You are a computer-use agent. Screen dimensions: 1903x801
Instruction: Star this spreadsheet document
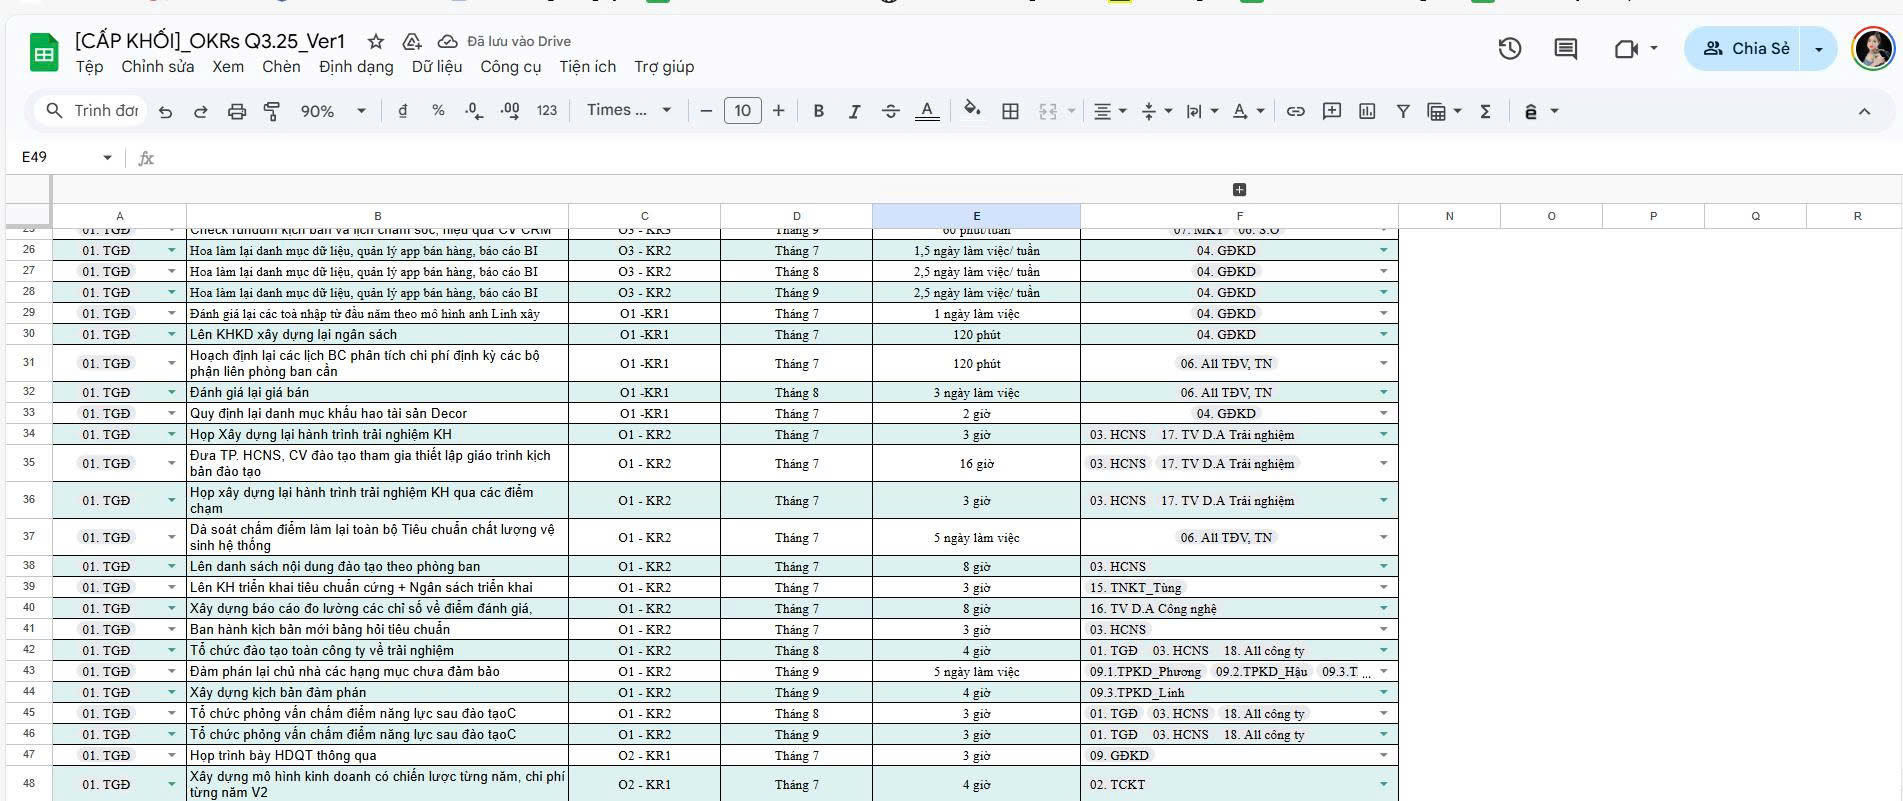376,41
